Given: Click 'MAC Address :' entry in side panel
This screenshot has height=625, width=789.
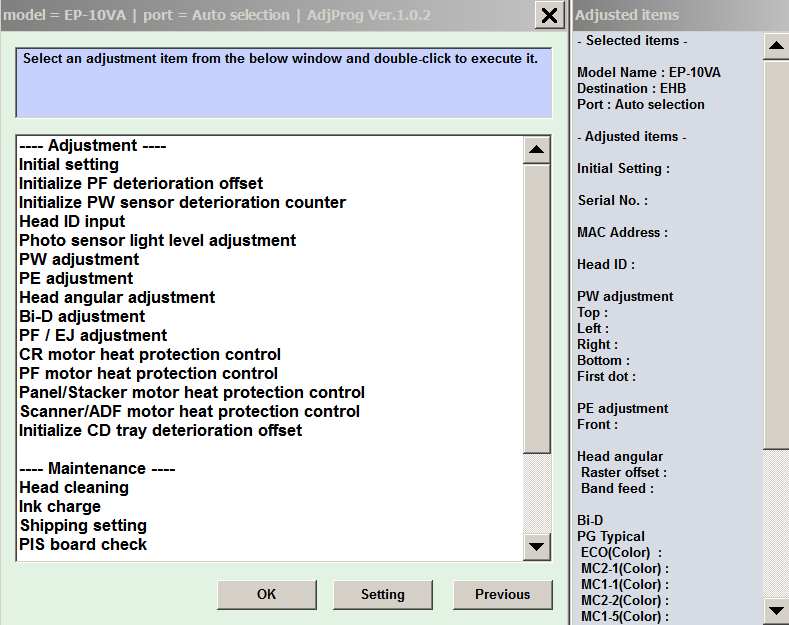Looking at the screenshot, I should point(622,232).
